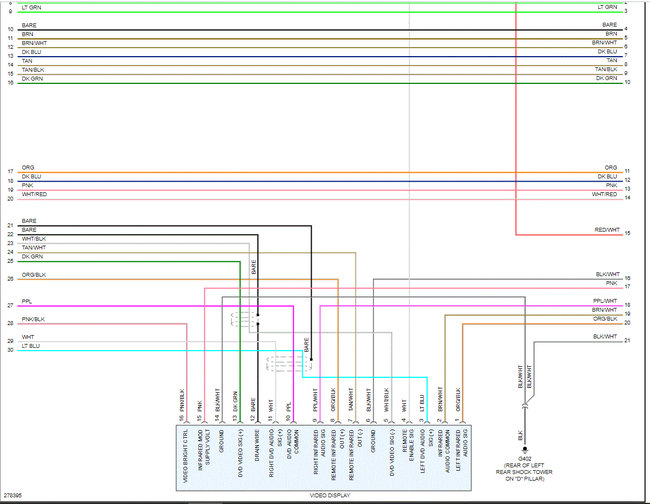Screen dimensions: 650x504
Task: Click the TAN/BLK label at wire 15
Action: pos(33,70)
